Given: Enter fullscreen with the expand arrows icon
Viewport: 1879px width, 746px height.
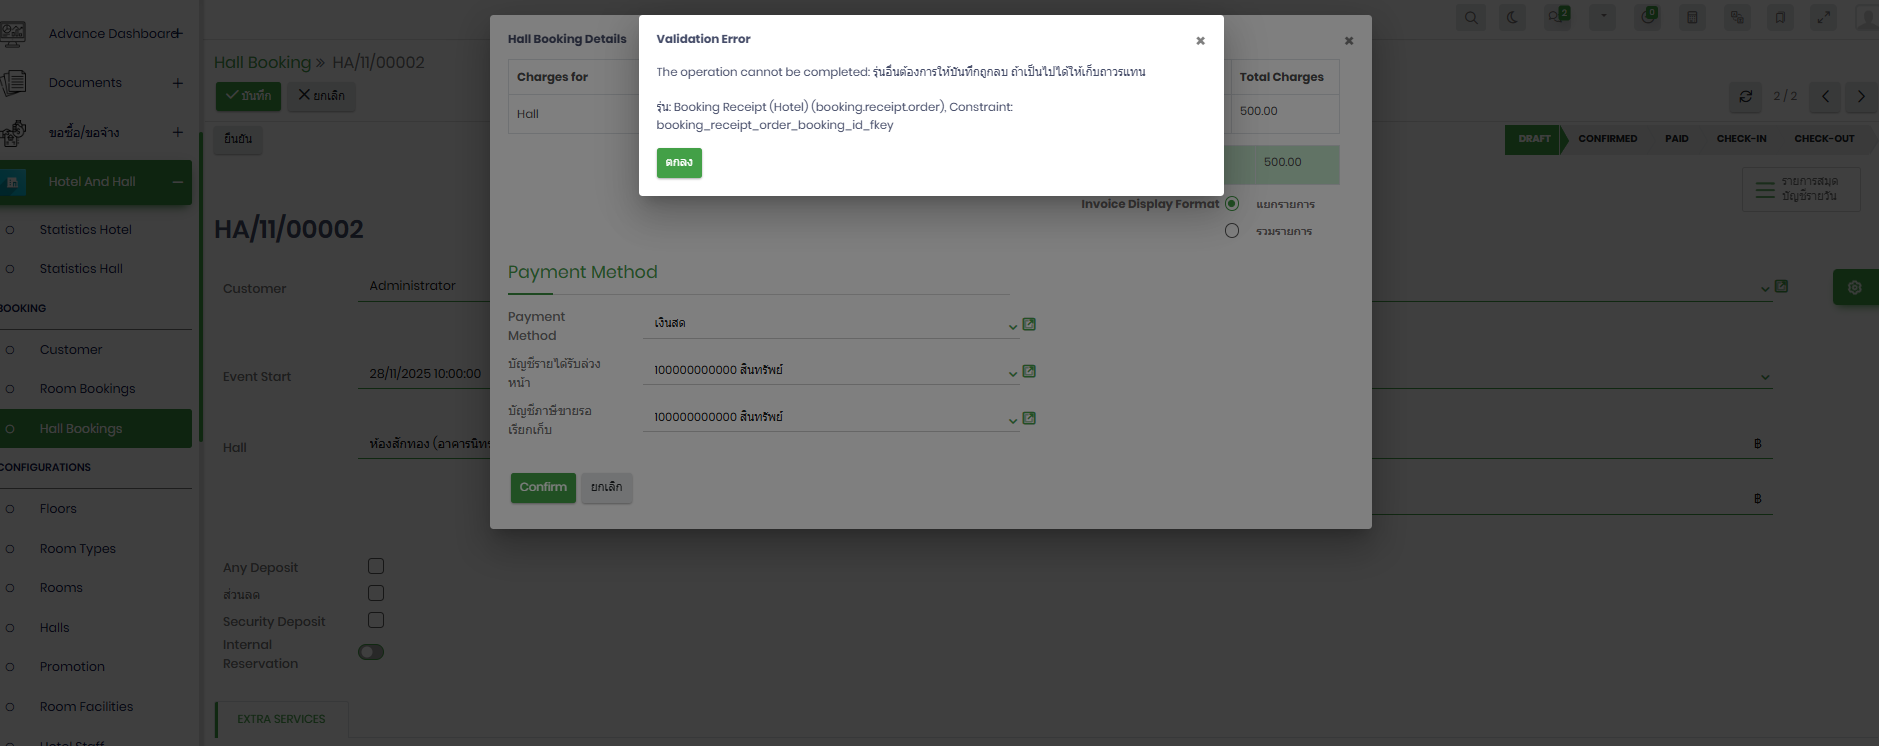Looking at the screenshot, I should [x=1824, y=17].
